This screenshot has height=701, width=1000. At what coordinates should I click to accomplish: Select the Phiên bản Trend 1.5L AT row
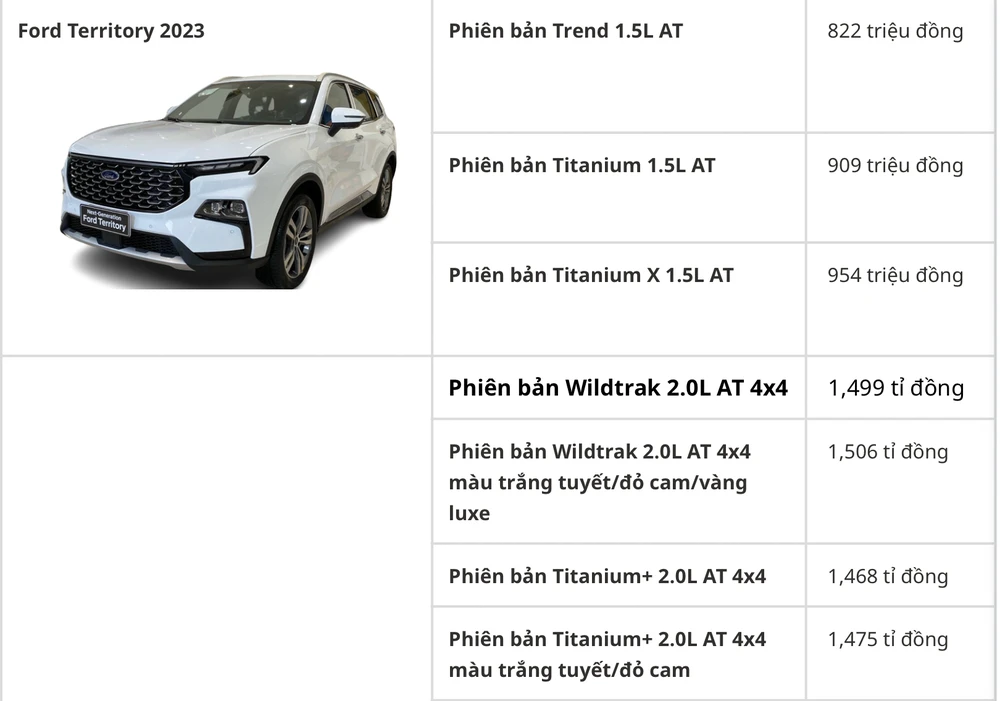pyautogui.click(x=566, y=31)
